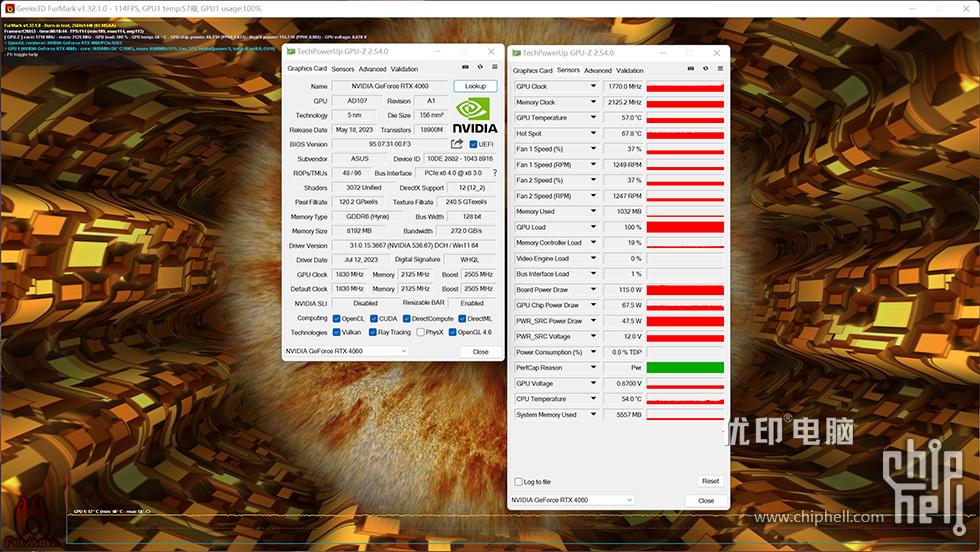Open the Fan 1 Speed (%) dropdown arrow

593,149
